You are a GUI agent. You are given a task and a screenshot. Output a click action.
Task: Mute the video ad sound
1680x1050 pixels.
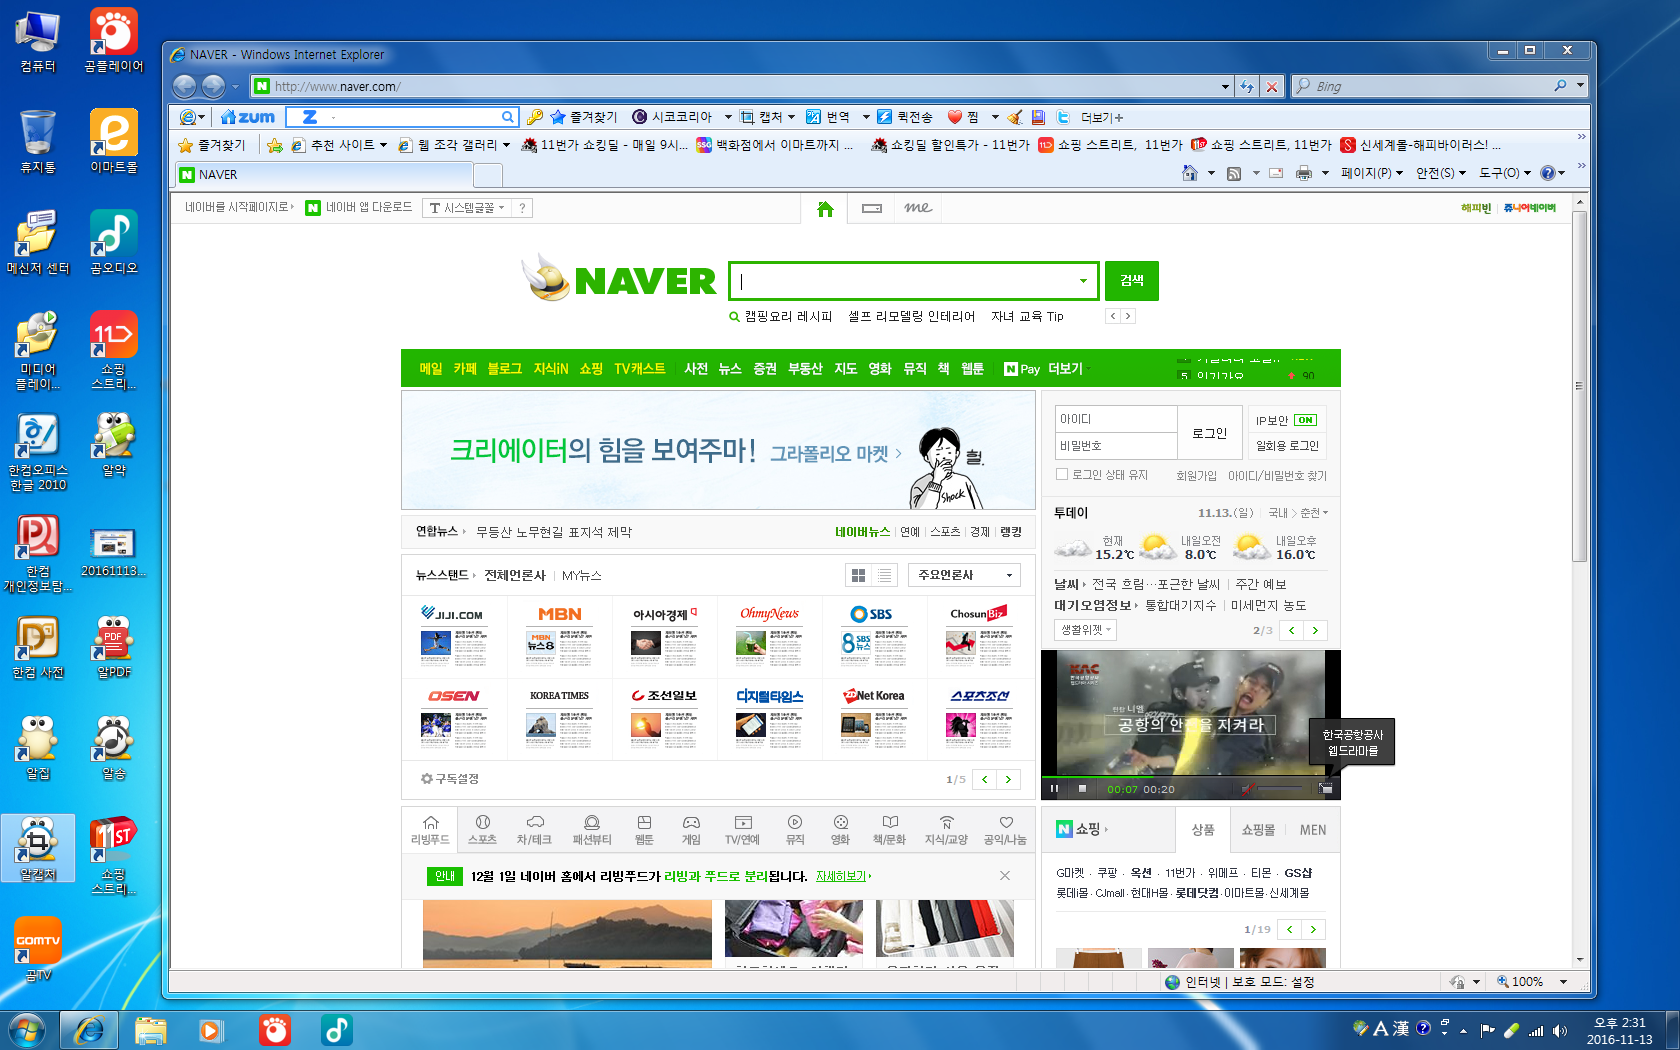click(1247, 789)
